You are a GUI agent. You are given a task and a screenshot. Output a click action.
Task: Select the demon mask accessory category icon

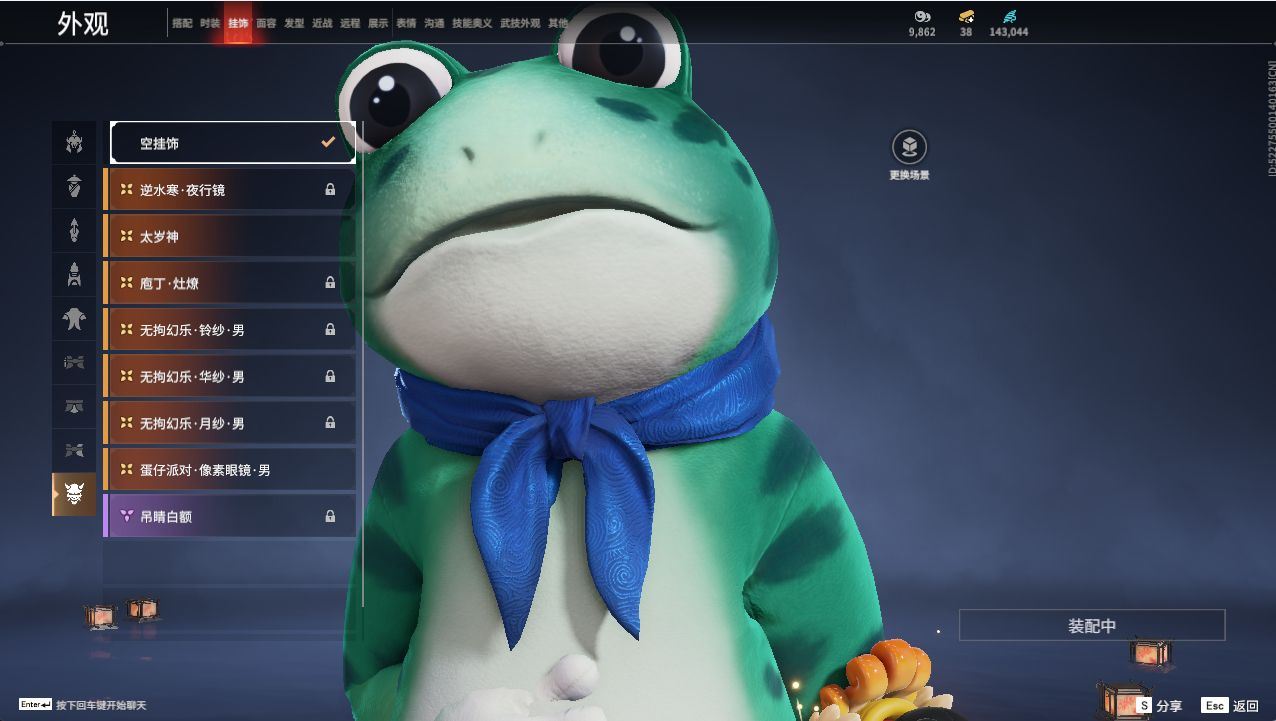coord(74,494)
